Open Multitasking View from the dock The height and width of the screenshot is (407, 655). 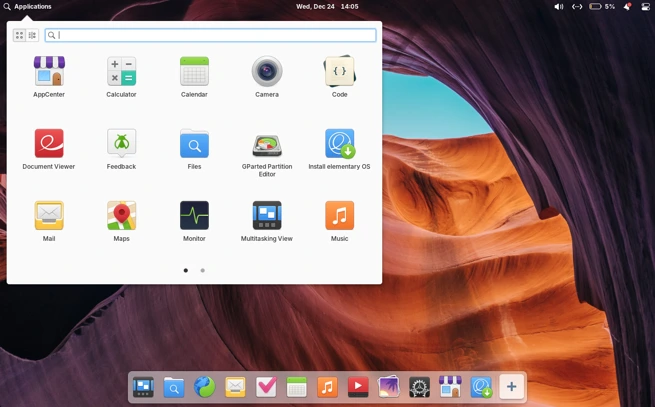click(x=143, y=387)
